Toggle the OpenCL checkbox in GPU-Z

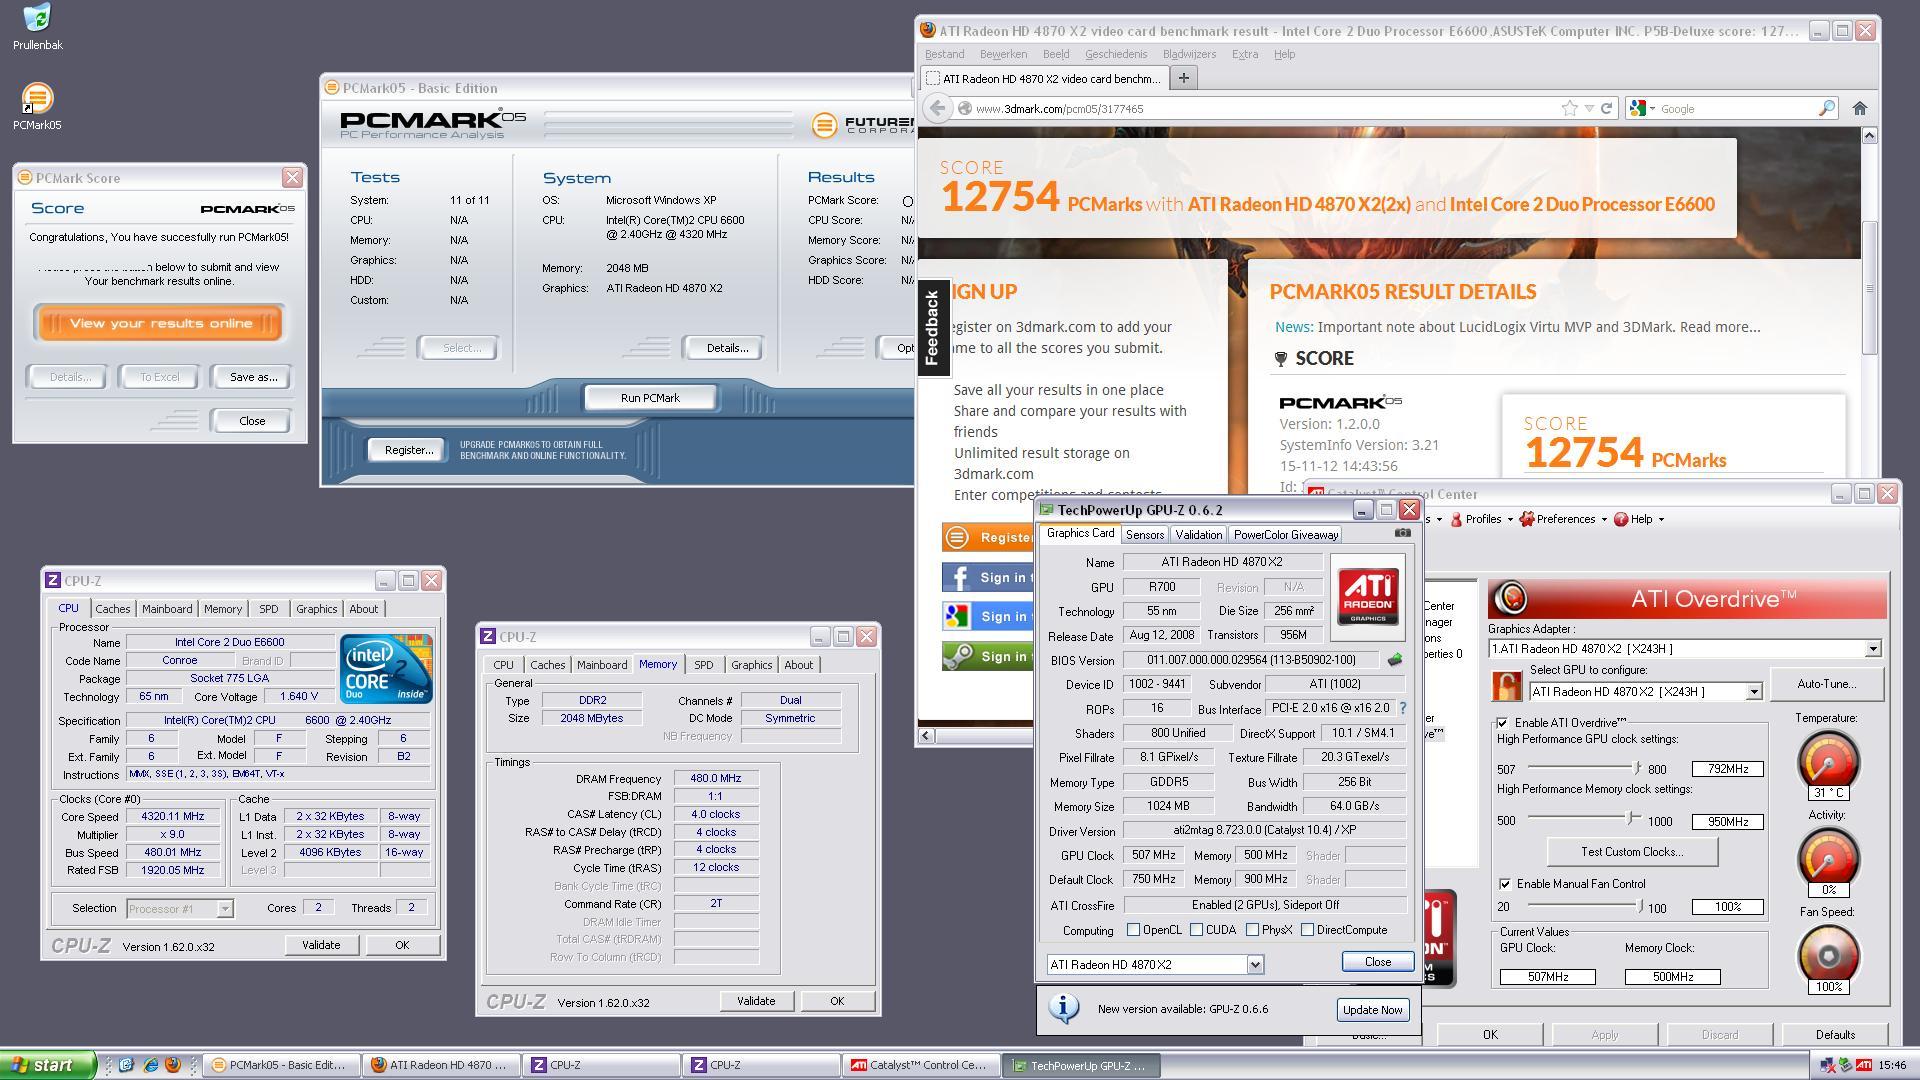[1133, 930]
